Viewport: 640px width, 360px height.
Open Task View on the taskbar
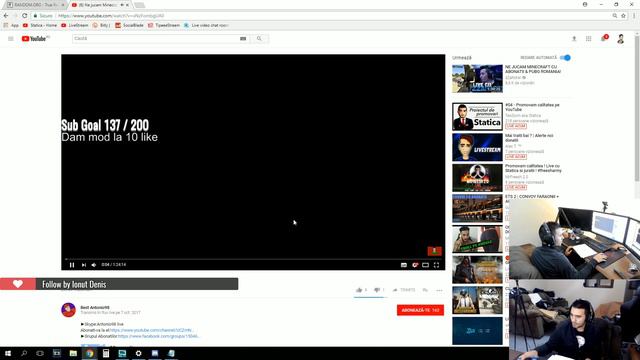point(40,353)
